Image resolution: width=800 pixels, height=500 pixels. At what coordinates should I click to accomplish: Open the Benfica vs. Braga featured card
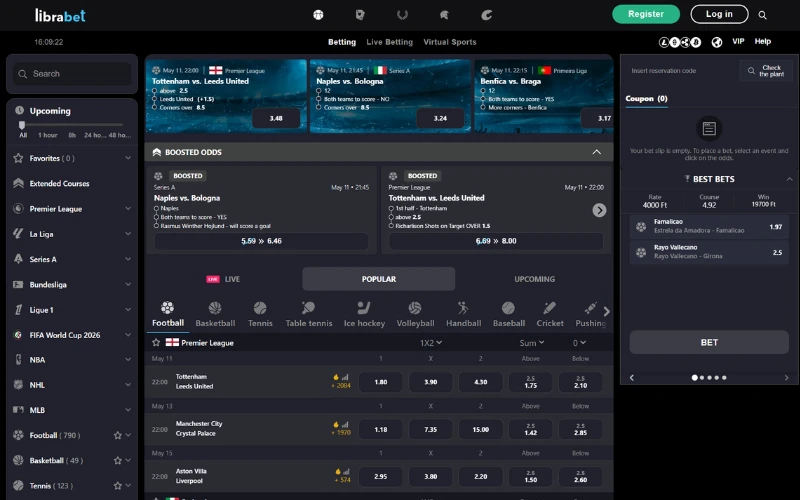tap(543, 96)
